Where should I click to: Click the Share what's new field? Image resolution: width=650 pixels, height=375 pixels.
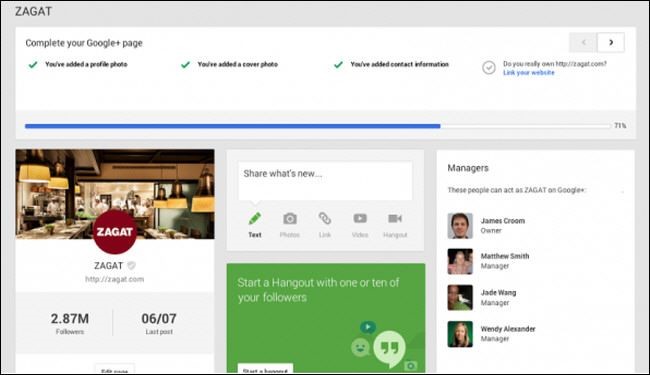click(325, 181)
